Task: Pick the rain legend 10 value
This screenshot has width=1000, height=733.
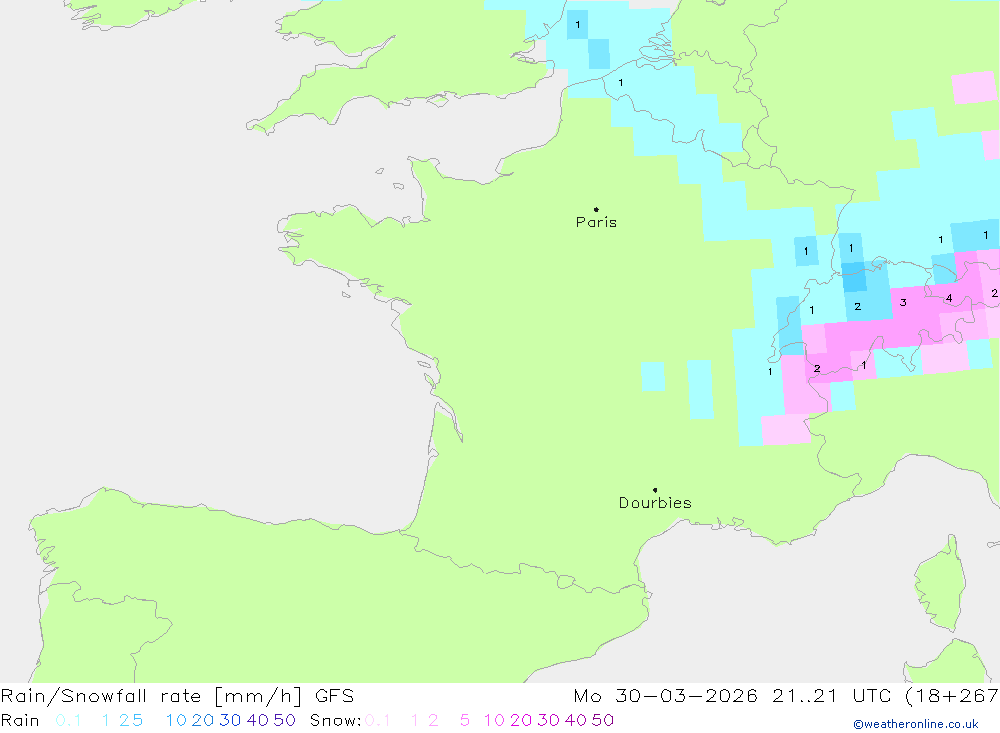Action: click(x=176, y=720)
